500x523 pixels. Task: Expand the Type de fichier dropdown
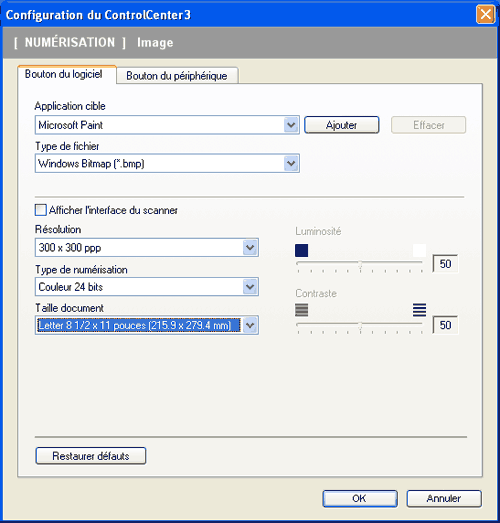click(x=291, y=163)
